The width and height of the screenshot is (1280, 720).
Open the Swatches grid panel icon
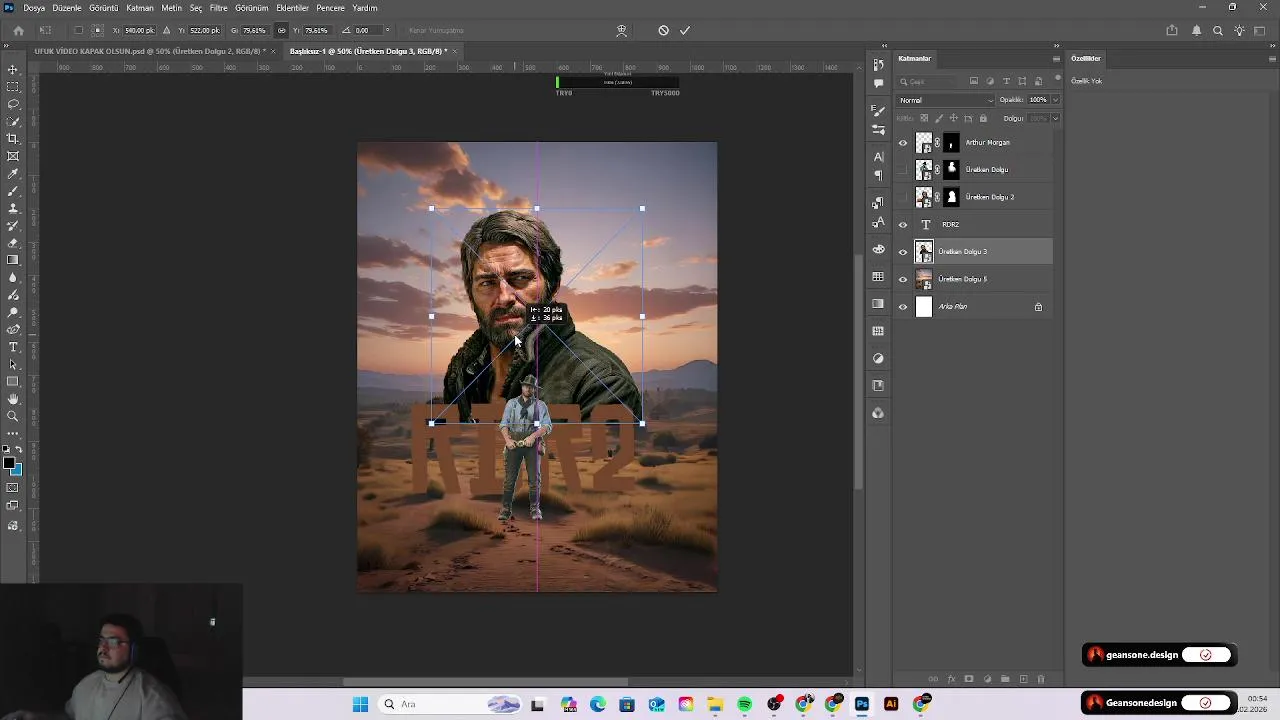tap(878, 277)
